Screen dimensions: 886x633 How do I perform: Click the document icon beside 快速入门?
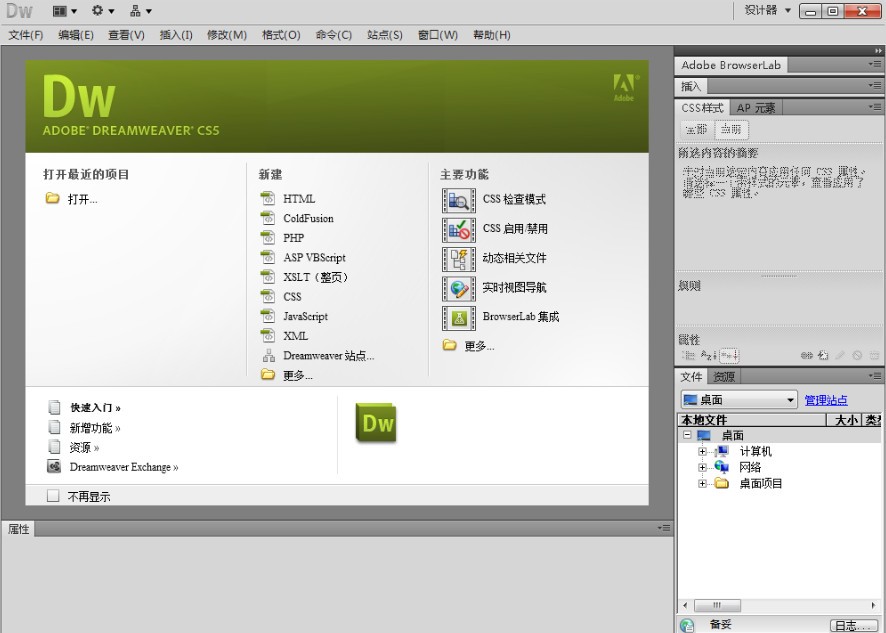pos(54,407)
